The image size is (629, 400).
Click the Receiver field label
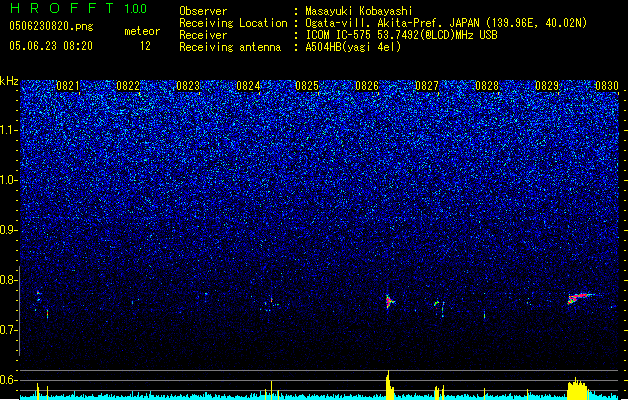click(203, 35)
